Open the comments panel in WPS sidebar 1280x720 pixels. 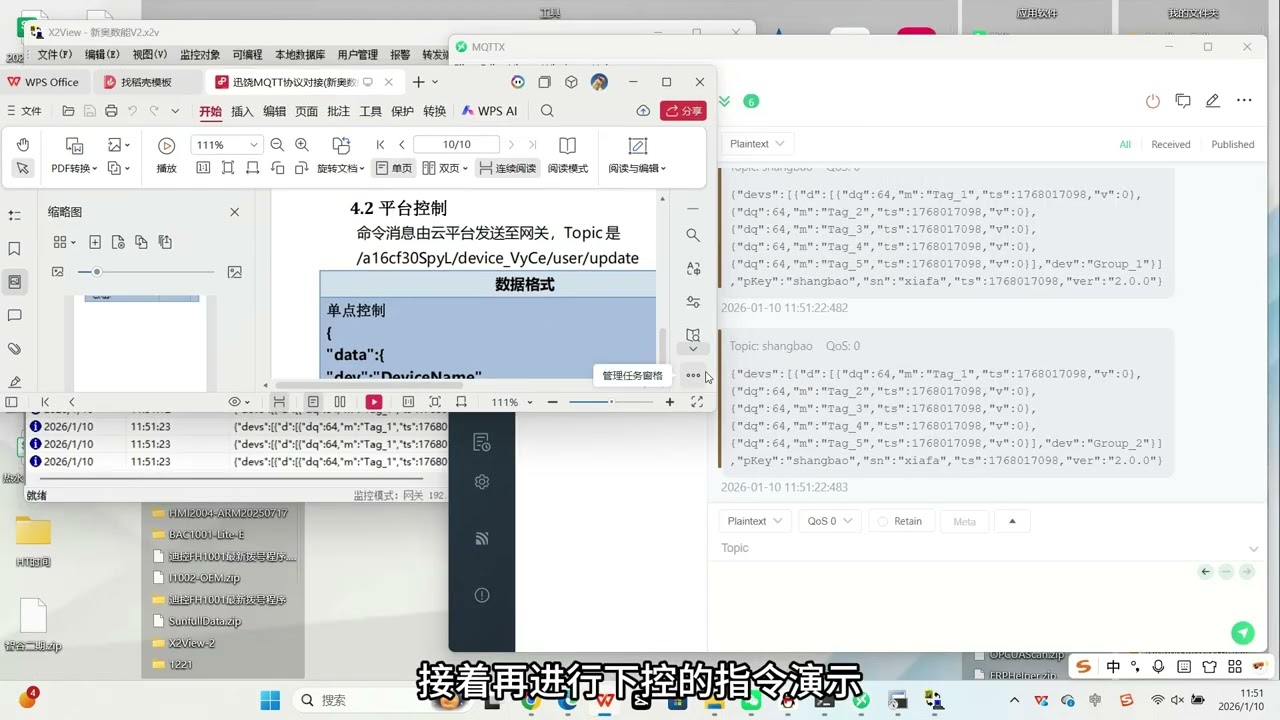14,316
